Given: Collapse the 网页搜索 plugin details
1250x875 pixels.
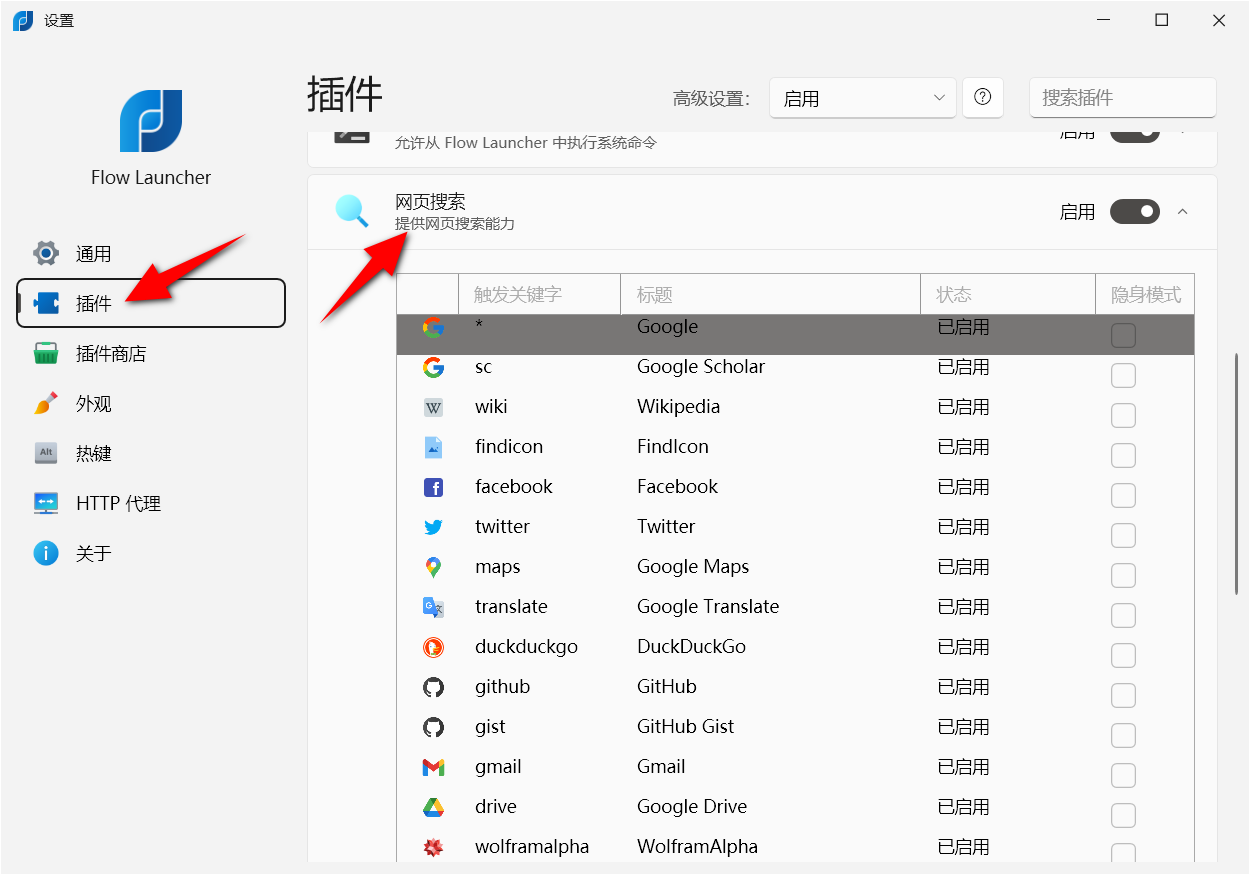Looking at the screenshot, I should [1183, 211].
